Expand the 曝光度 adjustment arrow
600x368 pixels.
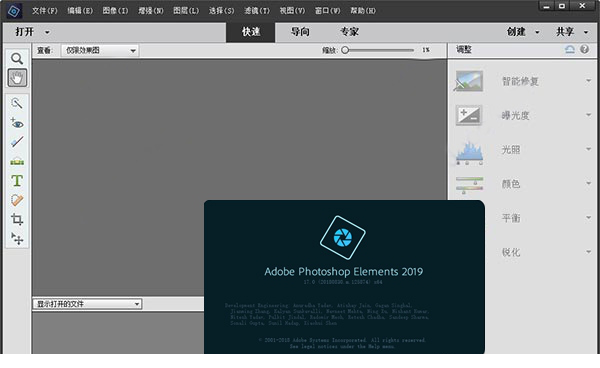(588, 115)
